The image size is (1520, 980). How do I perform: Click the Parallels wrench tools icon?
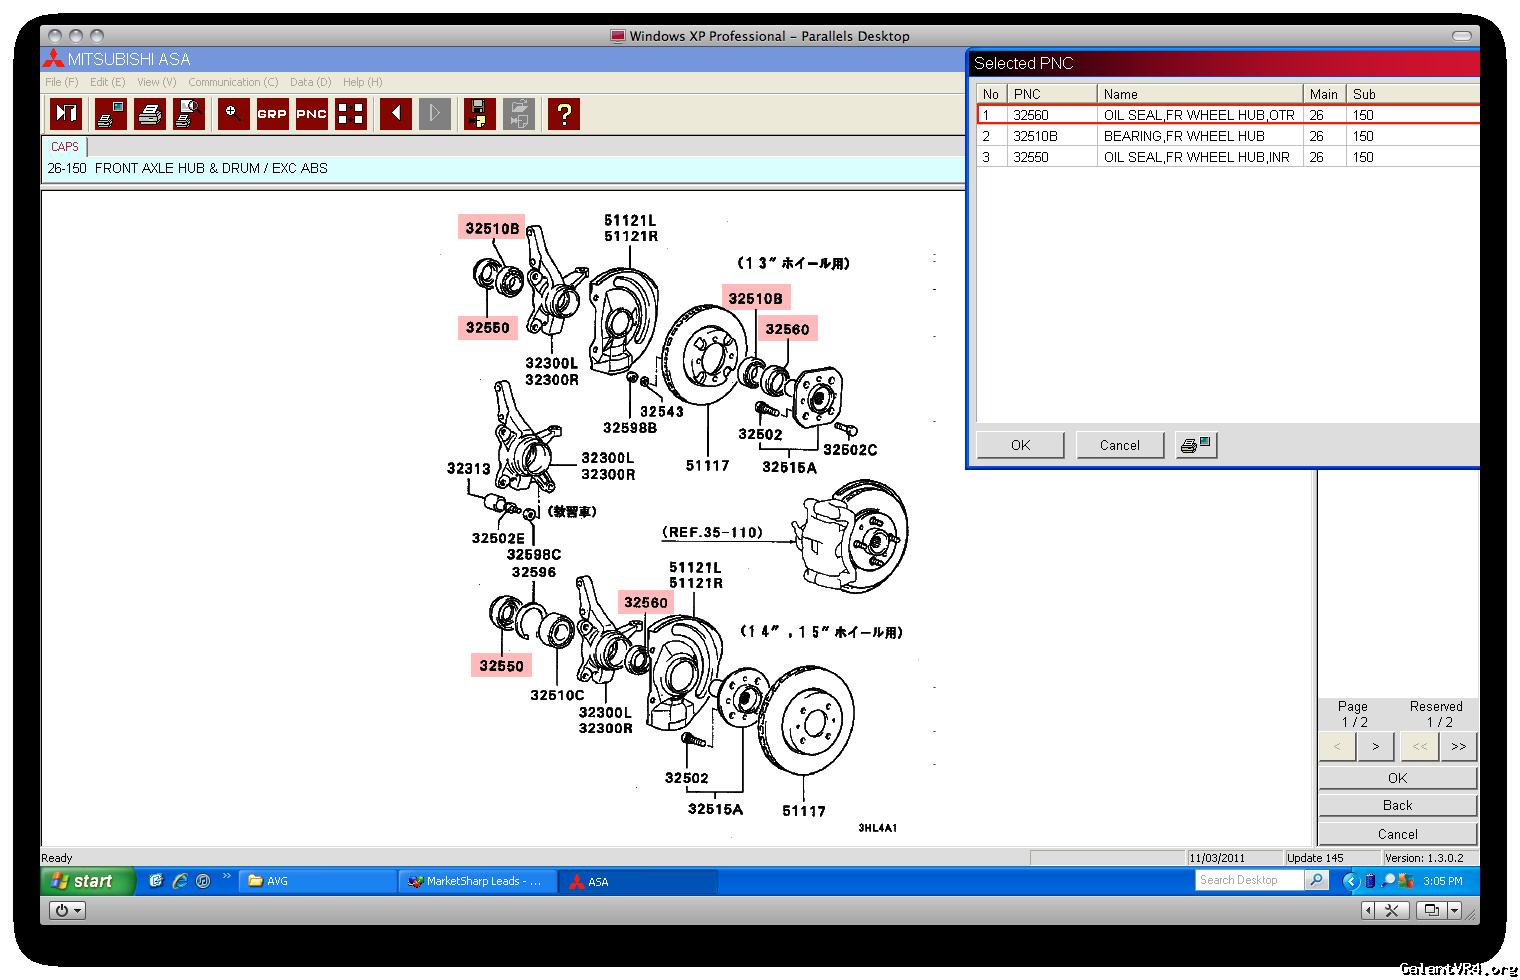[x=1391, y=910]
